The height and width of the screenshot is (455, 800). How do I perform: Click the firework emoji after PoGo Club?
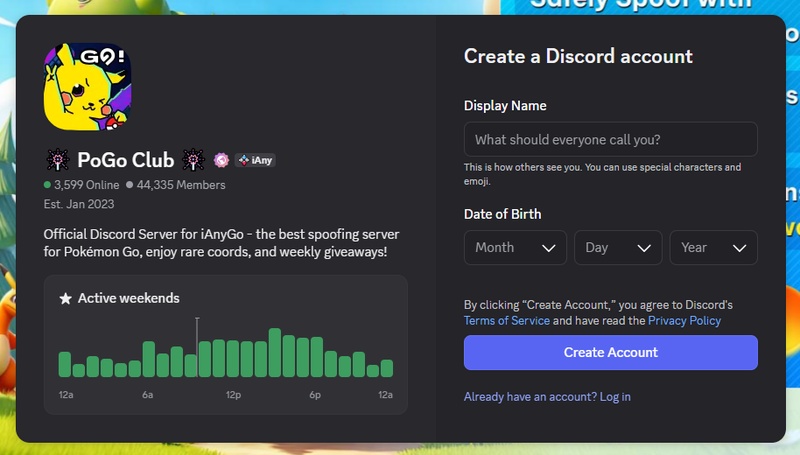[193, 160]
